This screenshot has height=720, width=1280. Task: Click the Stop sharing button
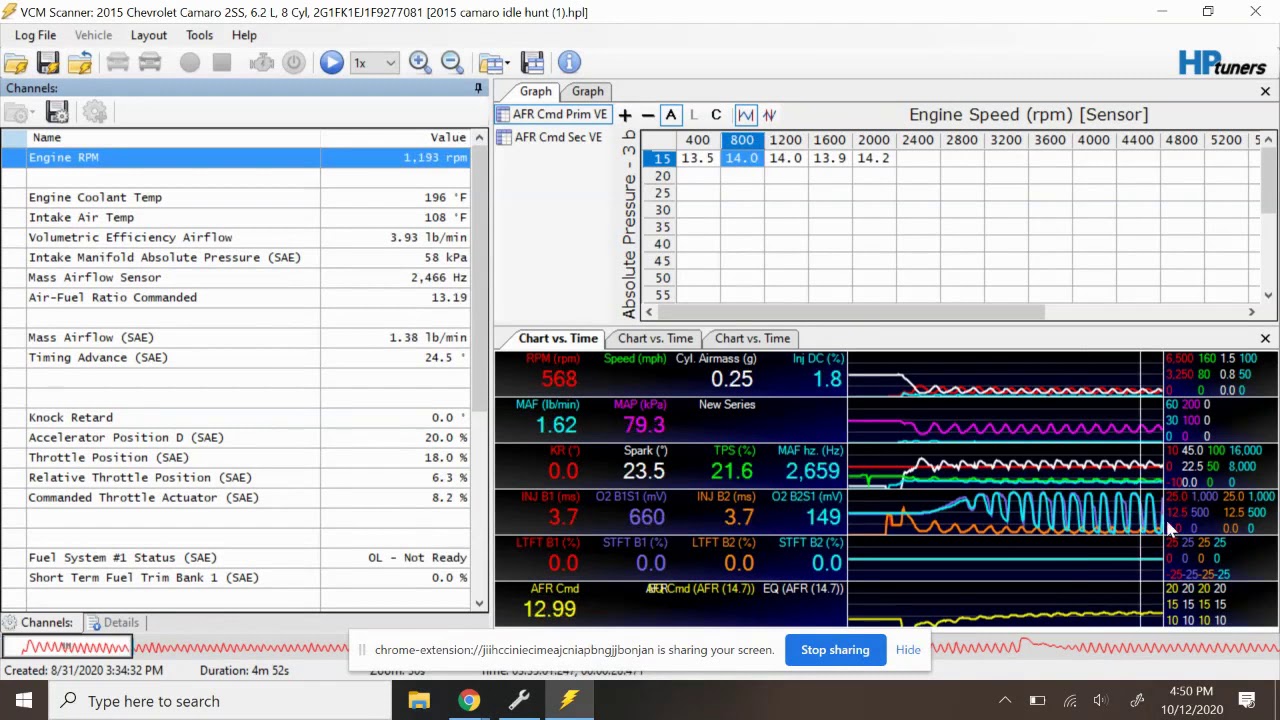tap(835, 650)
